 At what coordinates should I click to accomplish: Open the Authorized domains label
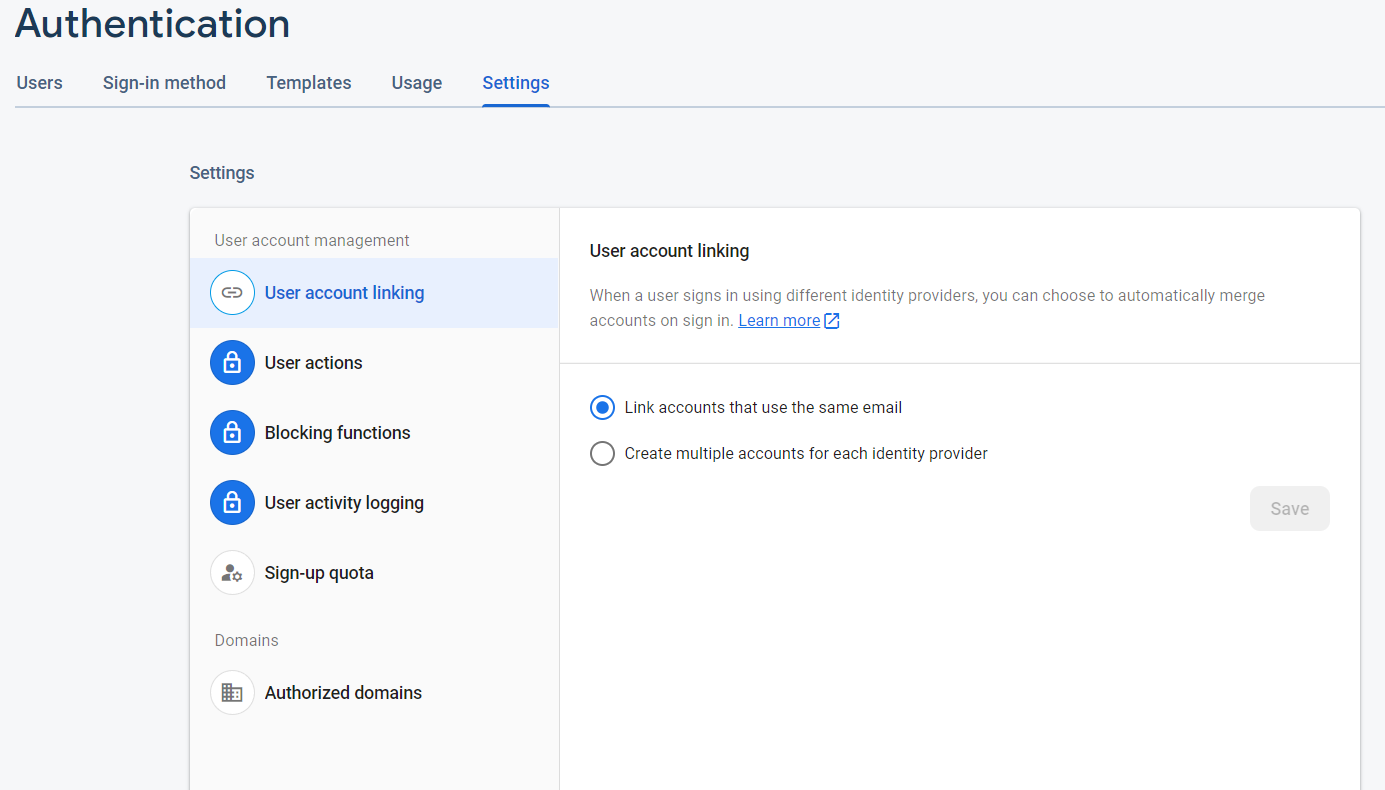[343, 693]
